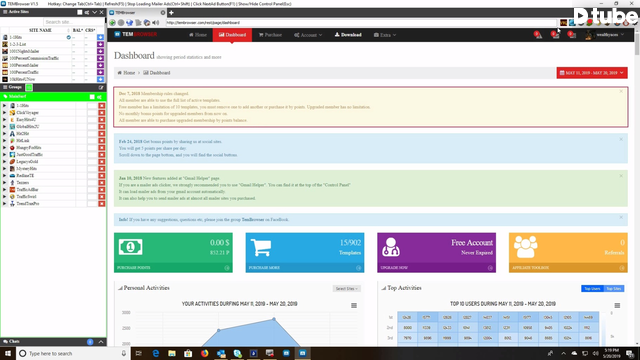
Task: Click the green add group button beside Groups
Action: (x=29, y=87)
